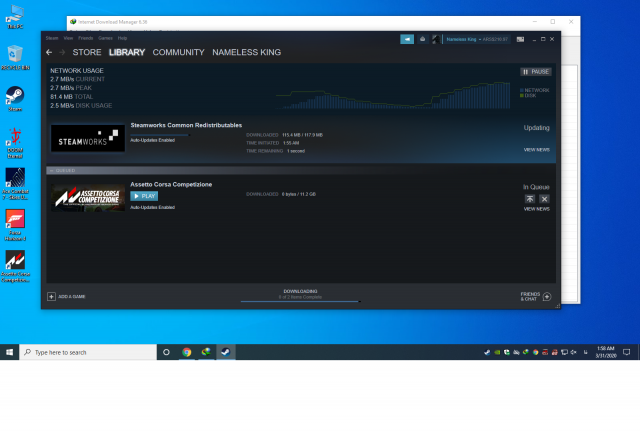The width and height of the screenshot is (640, 437).
Task: Click the Steam back navigation arrow
Action: [49, 52]
